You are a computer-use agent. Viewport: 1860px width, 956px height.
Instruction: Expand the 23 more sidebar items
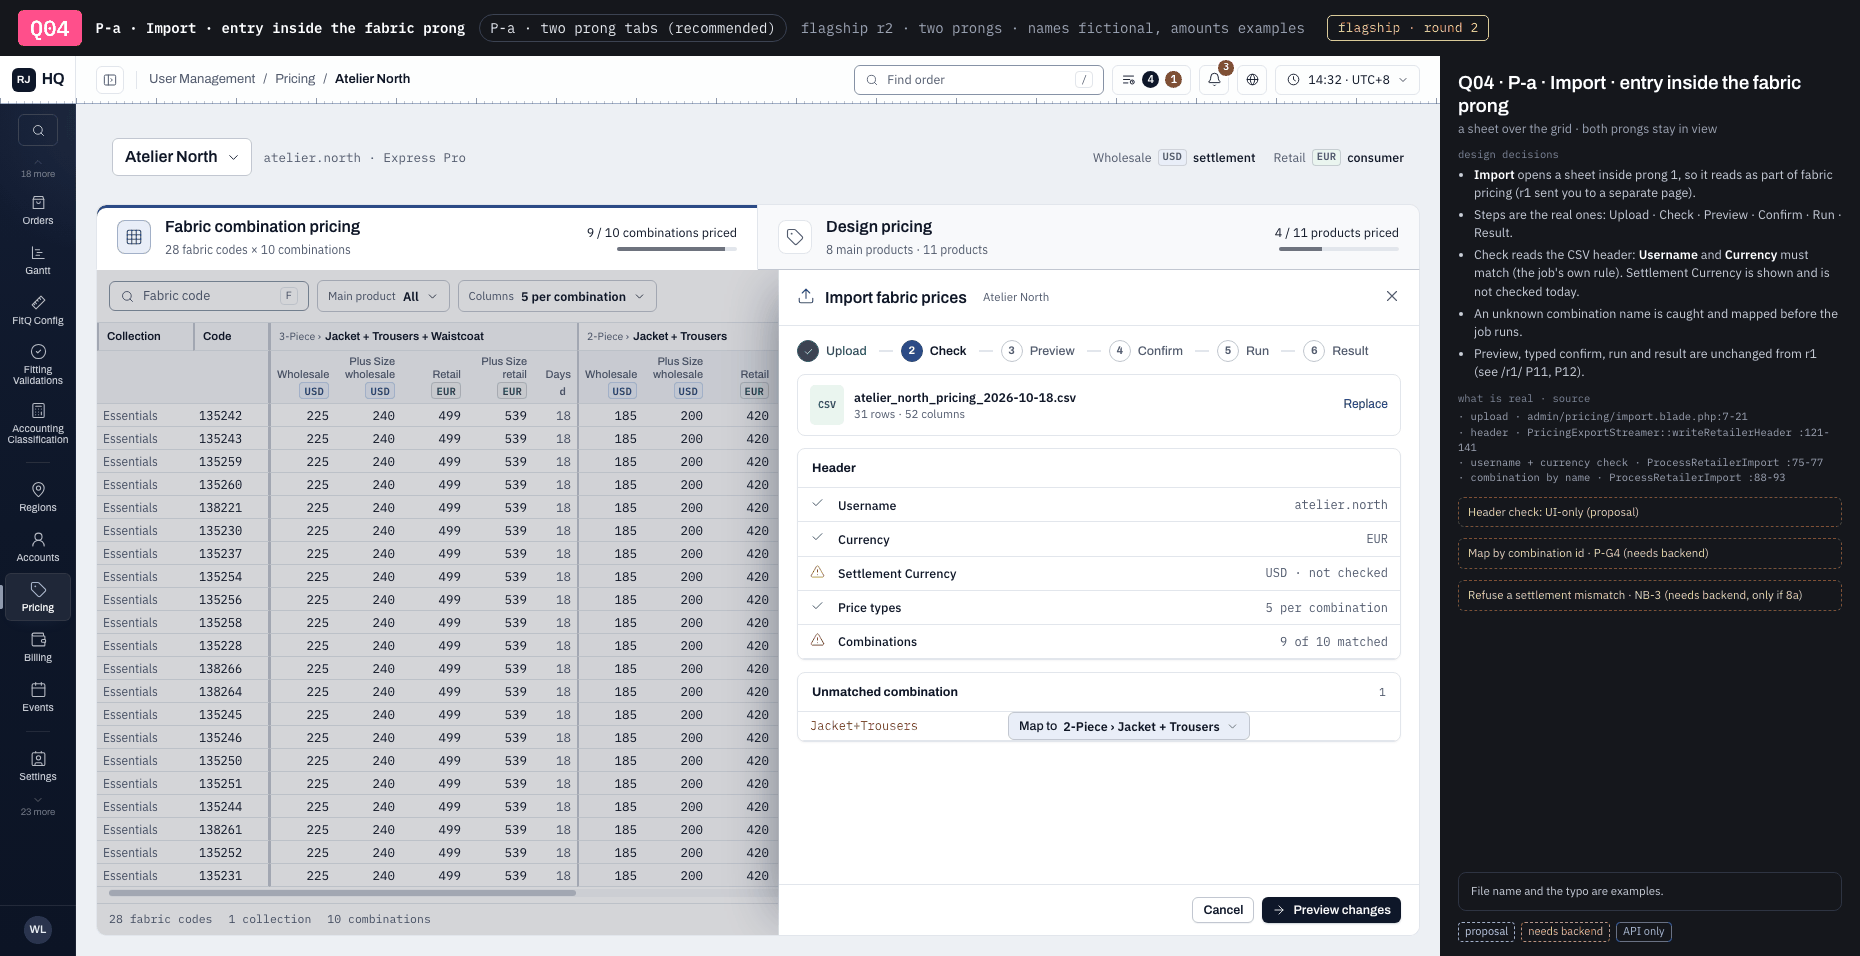[38, 806]
